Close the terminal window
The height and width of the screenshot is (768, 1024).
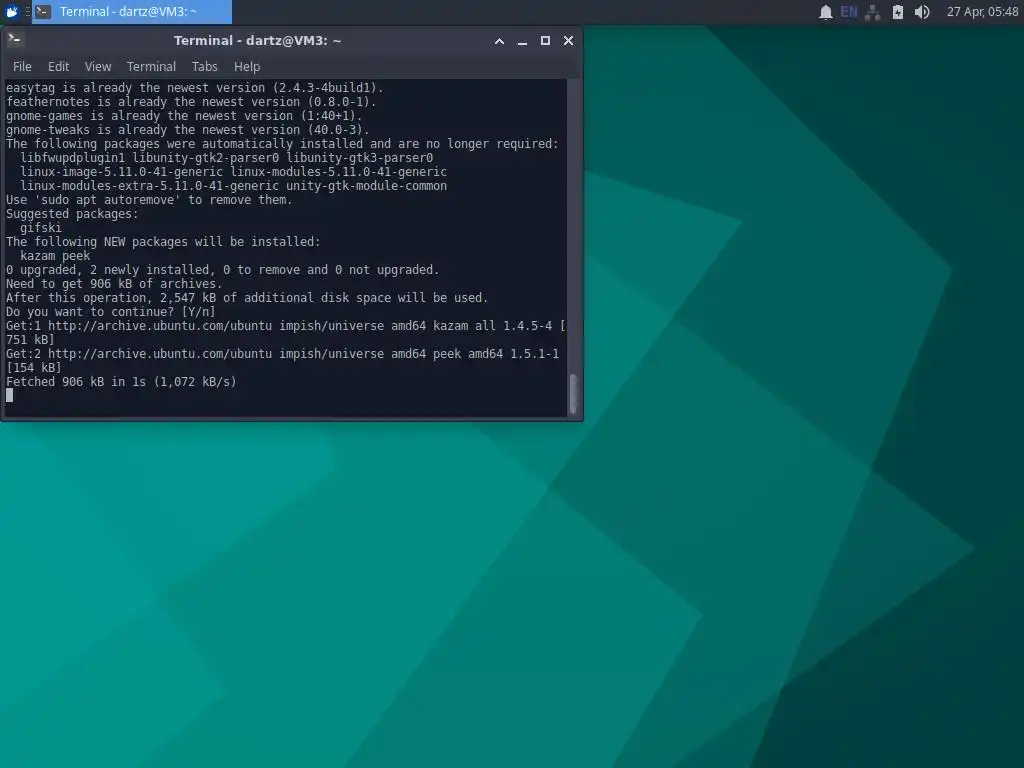point(568,40)
